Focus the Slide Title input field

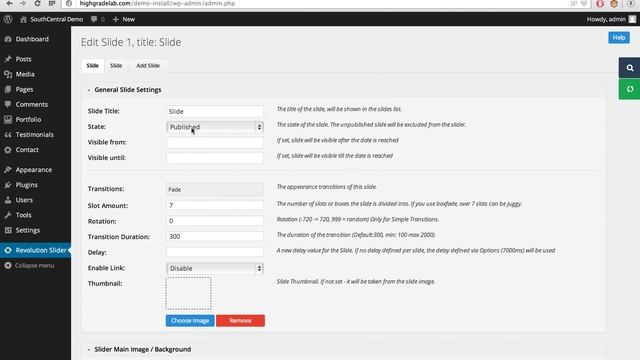tap(215, 111)
